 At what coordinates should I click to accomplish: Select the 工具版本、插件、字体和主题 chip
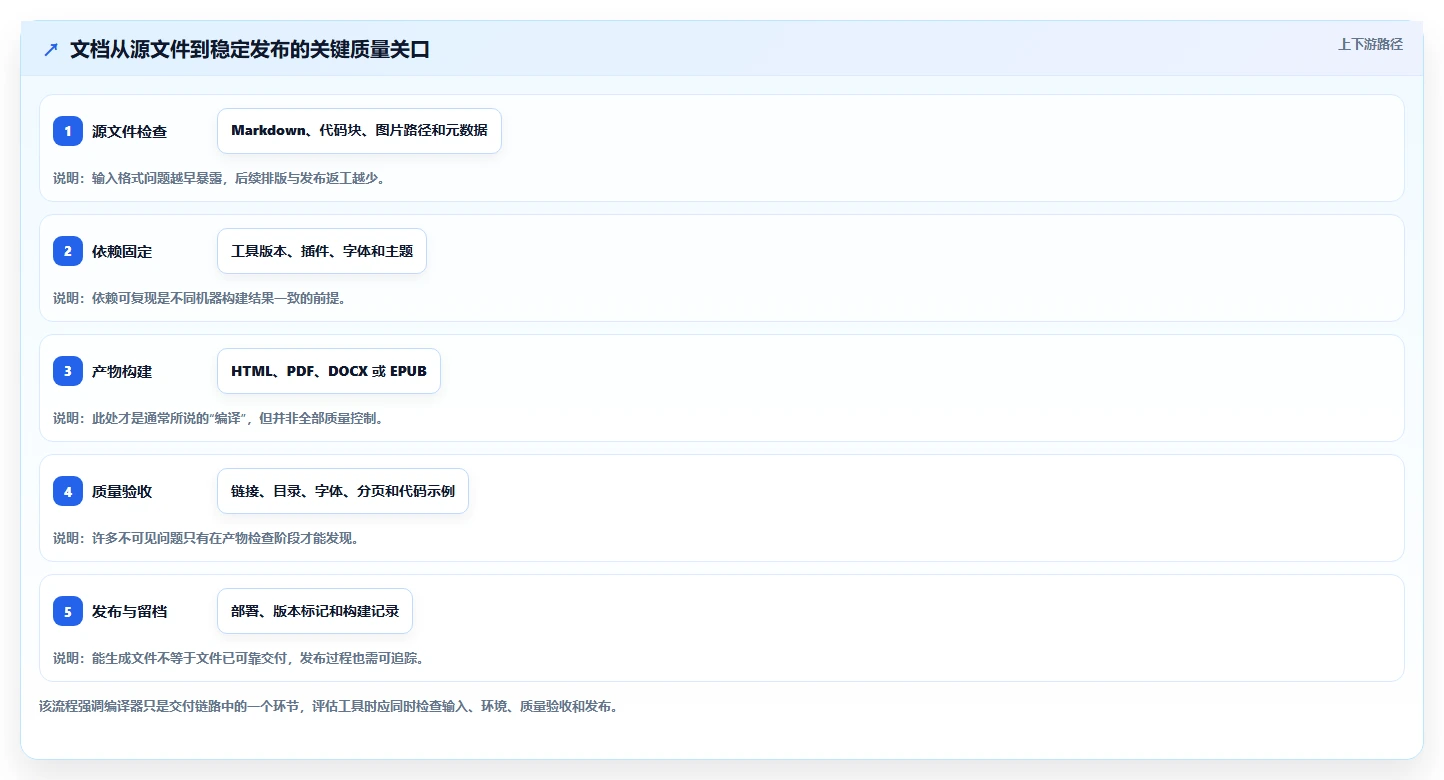tap(322, 251)
